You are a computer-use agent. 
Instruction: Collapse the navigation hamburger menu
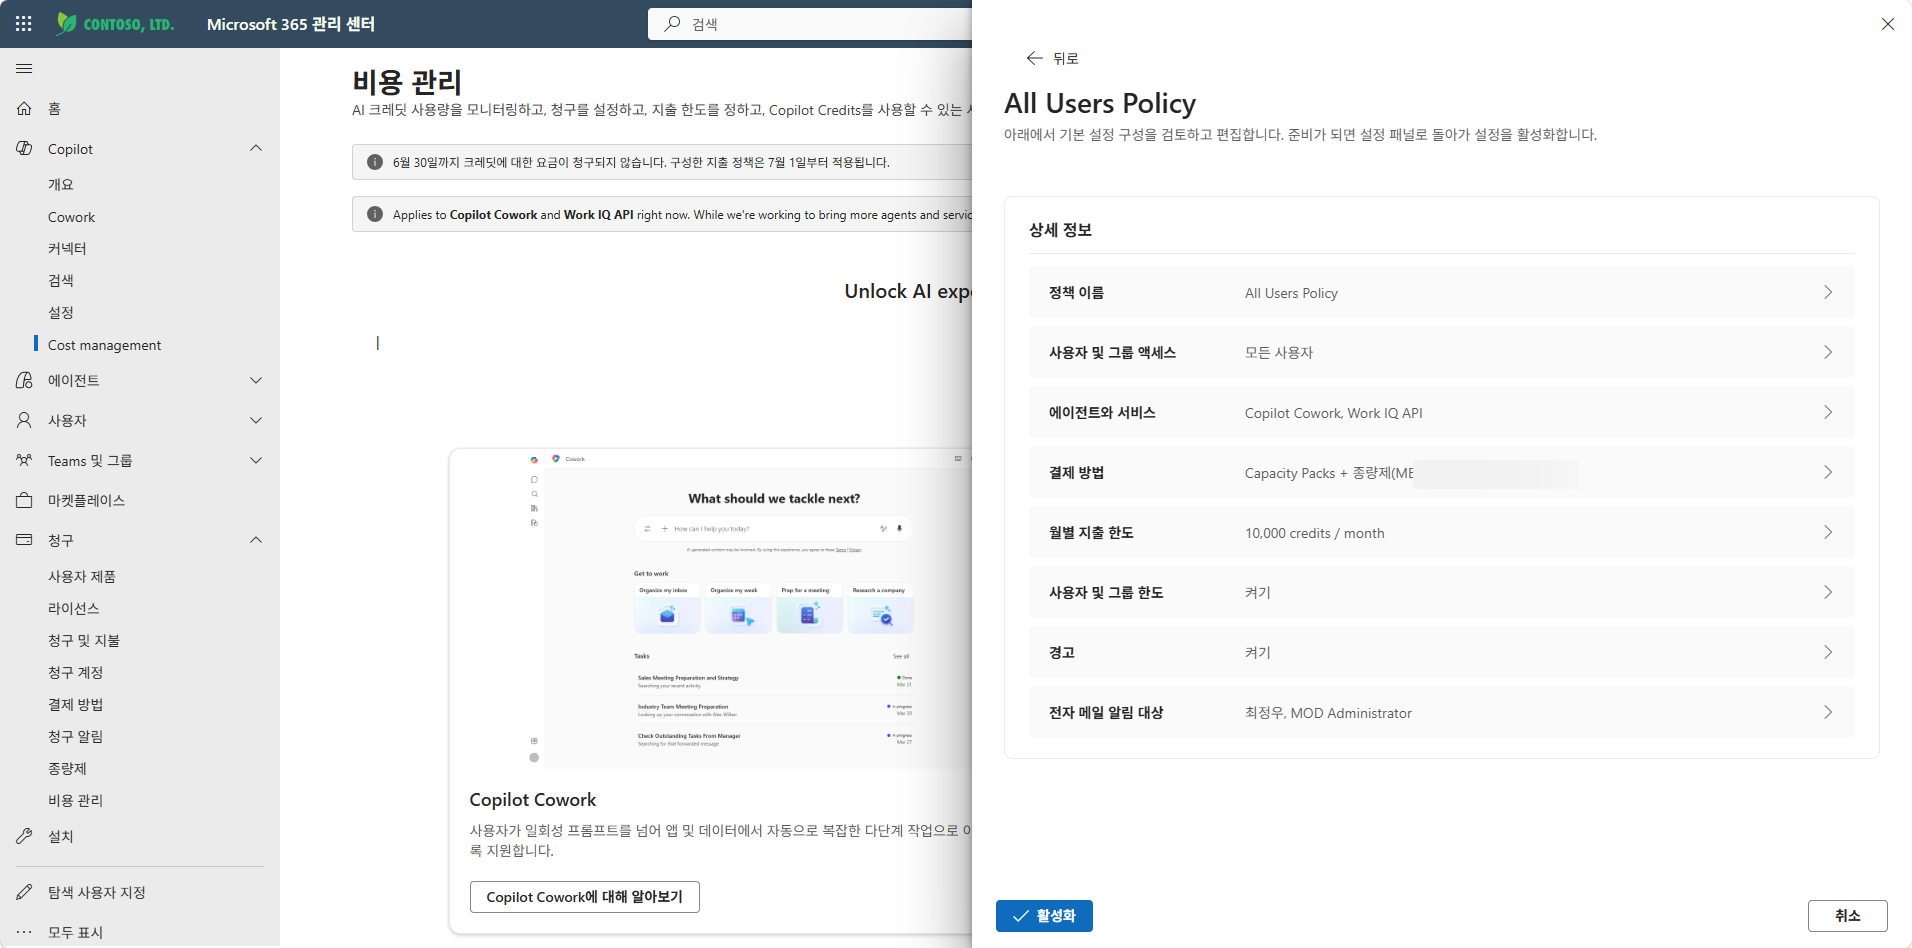point(24,68)
